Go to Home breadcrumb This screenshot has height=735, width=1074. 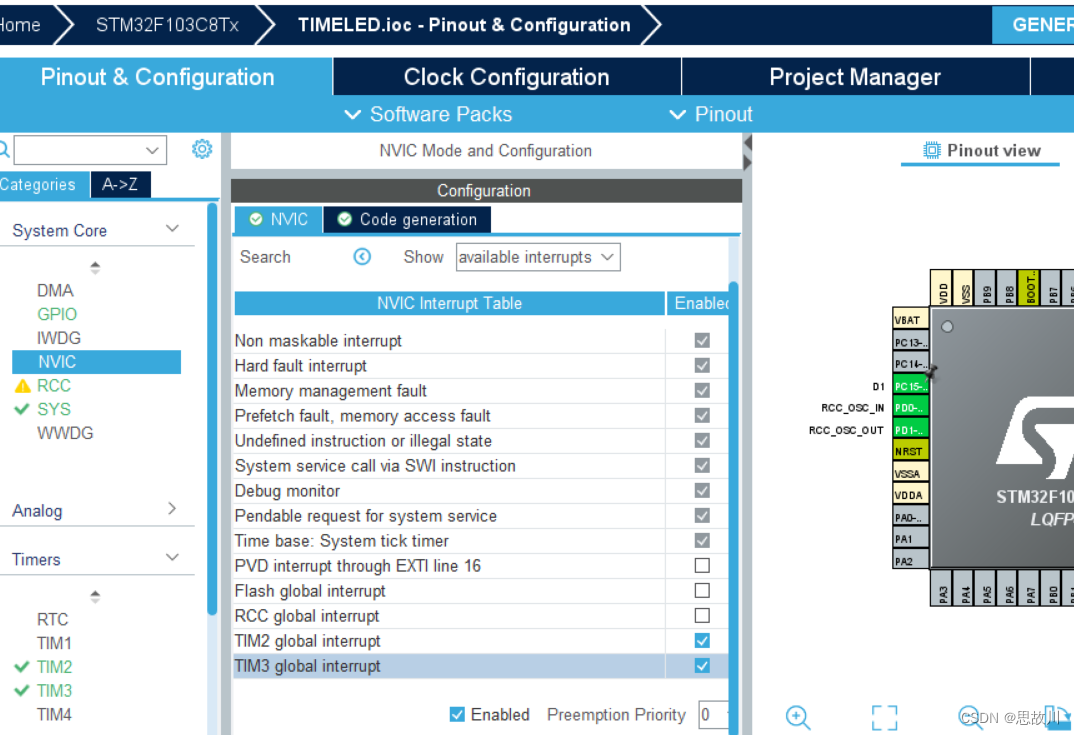[20, 25]
